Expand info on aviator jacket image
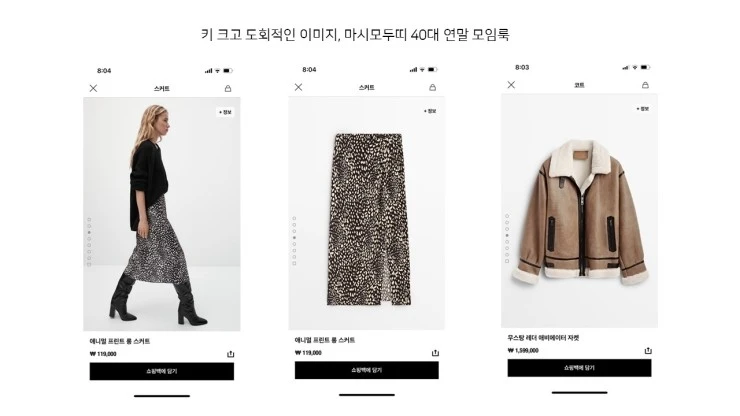The width and height of the screenshot is (740, 416). coord(643,109)
